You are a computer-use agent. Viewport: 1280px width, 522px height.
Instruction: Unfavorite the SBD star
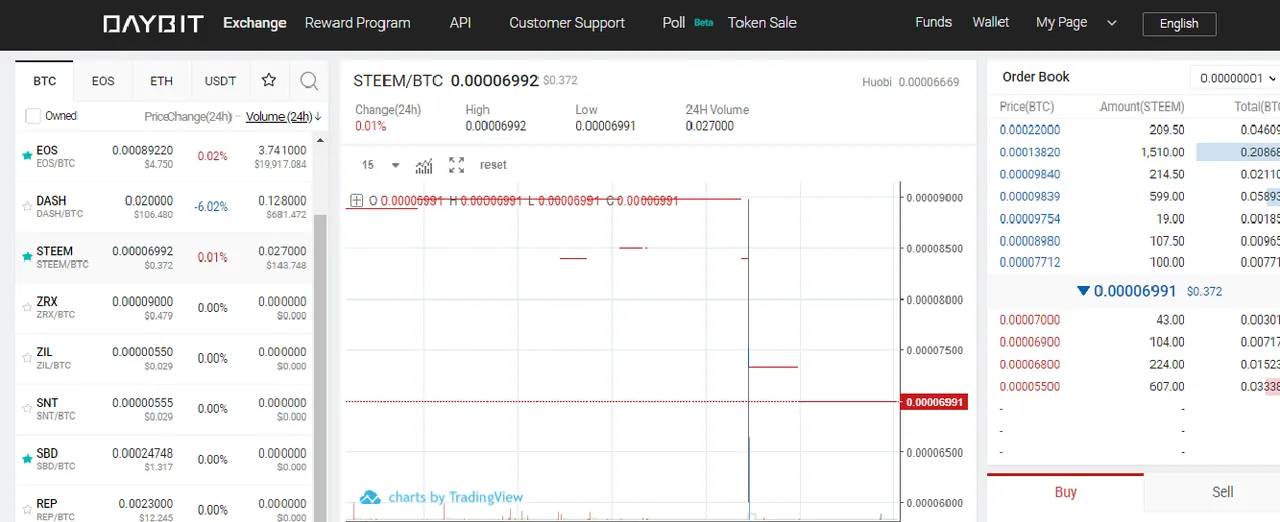click(x=27, y=459)
